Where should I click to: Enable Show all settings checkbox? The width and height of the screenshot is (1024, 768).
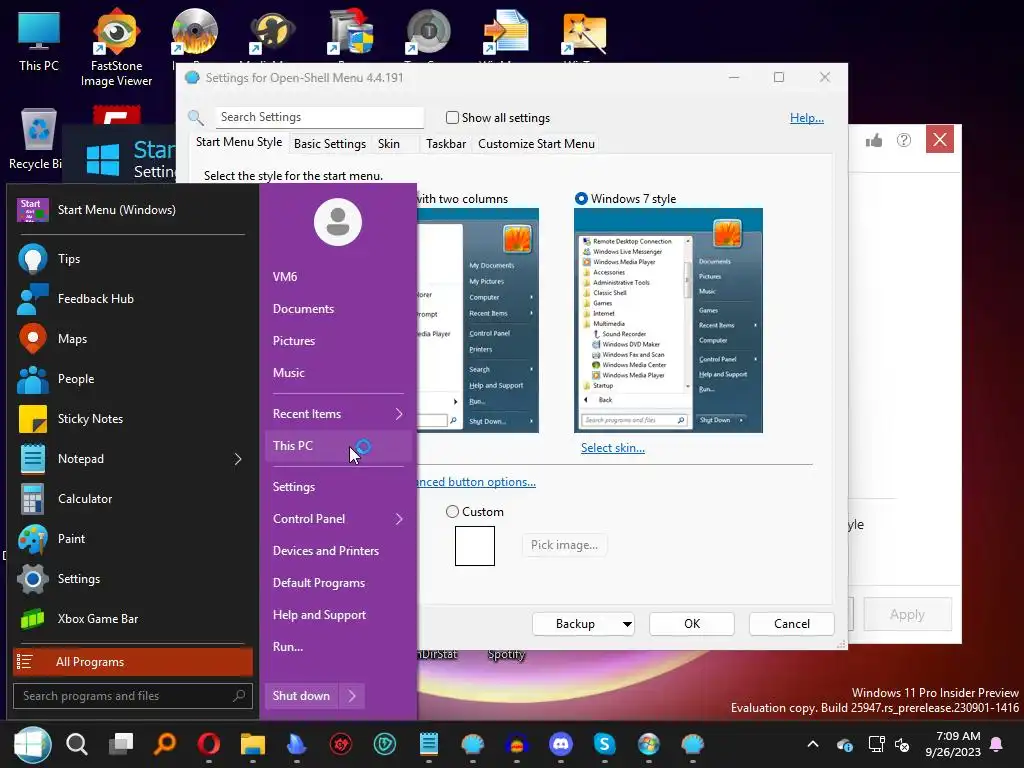(452, 118)
